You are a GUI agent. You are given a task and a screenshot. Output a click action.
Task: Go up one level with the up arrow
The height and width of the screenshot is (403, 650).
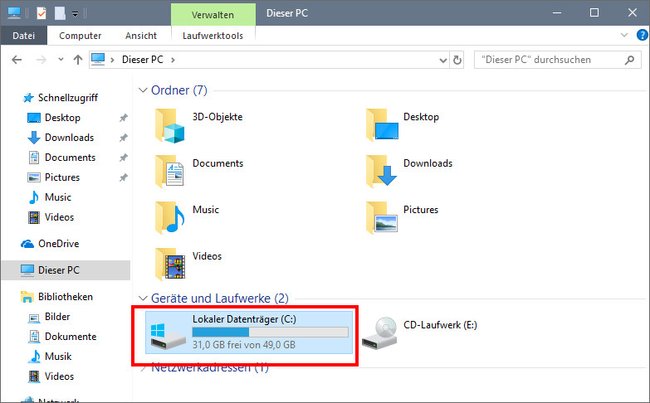[x=78, y=60]
